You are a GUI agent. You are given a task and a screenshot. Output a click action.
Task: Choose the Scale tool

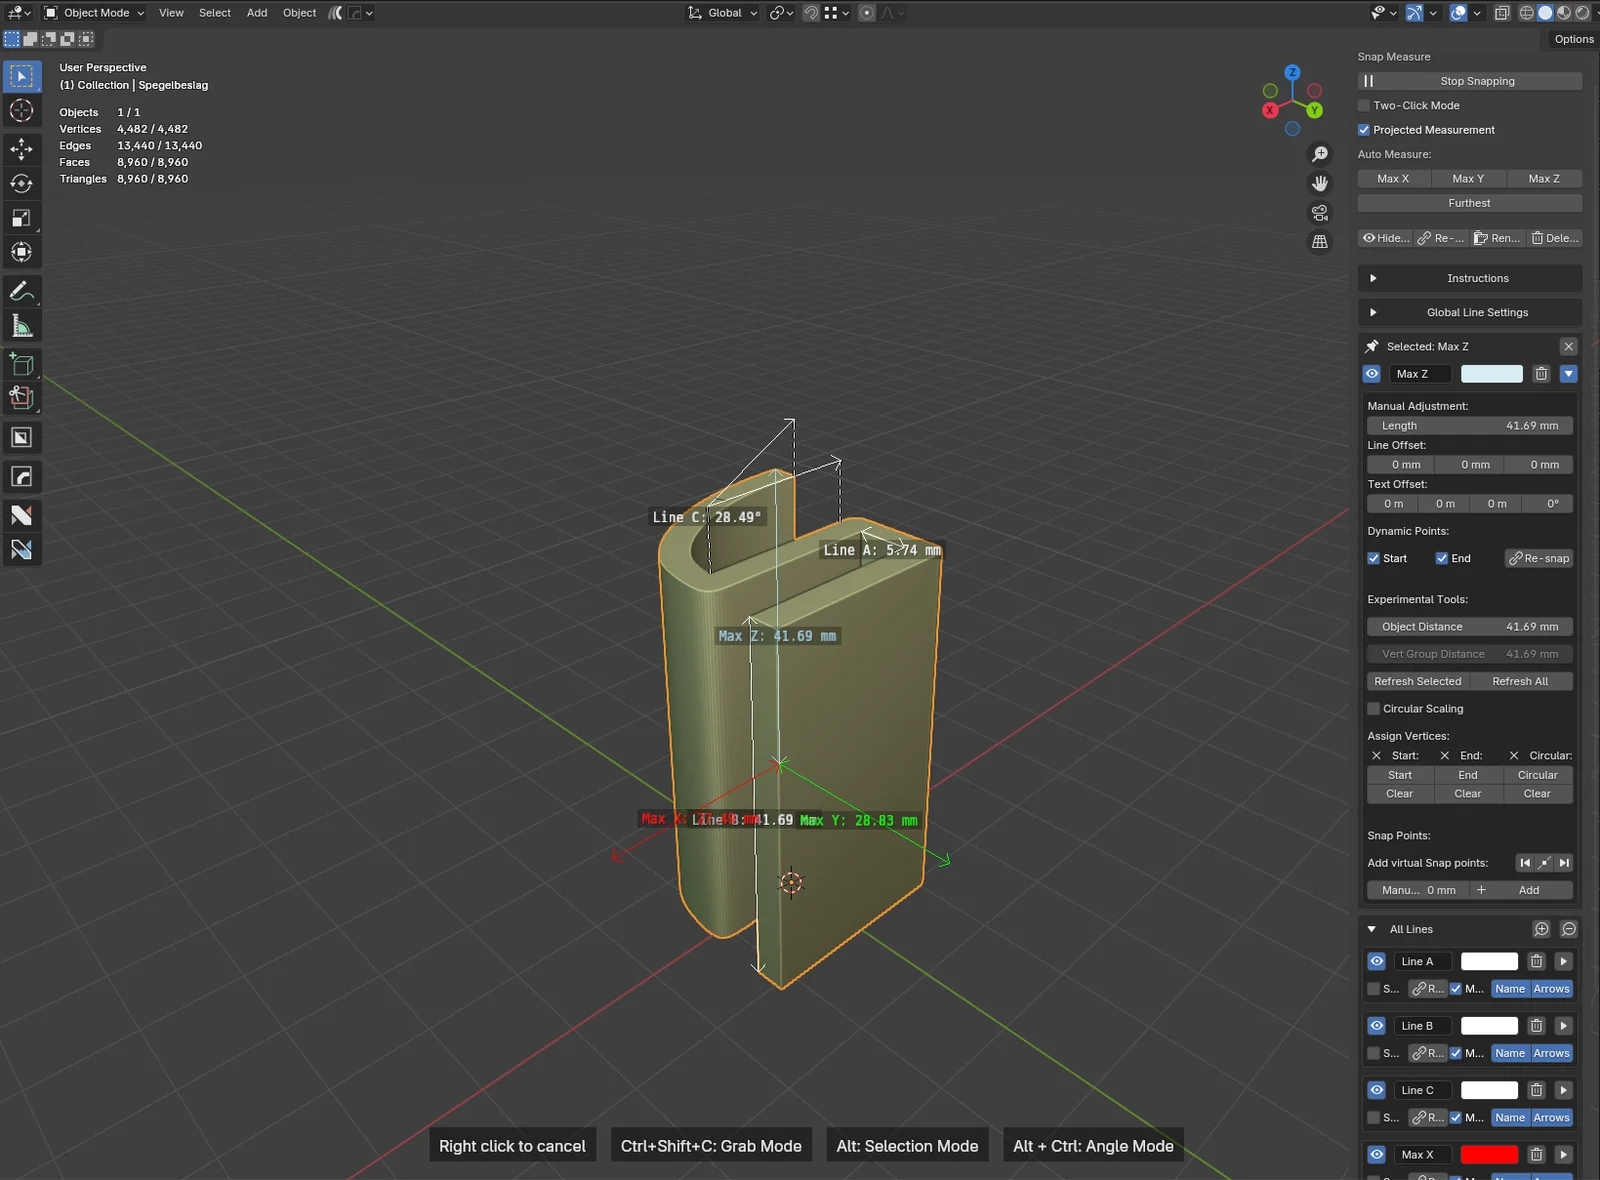pos(21,218)
